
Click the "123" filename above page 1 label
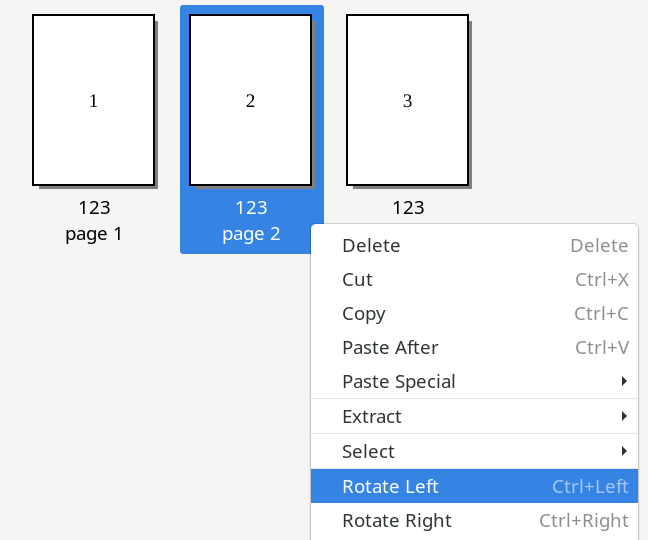click(94, 208)
